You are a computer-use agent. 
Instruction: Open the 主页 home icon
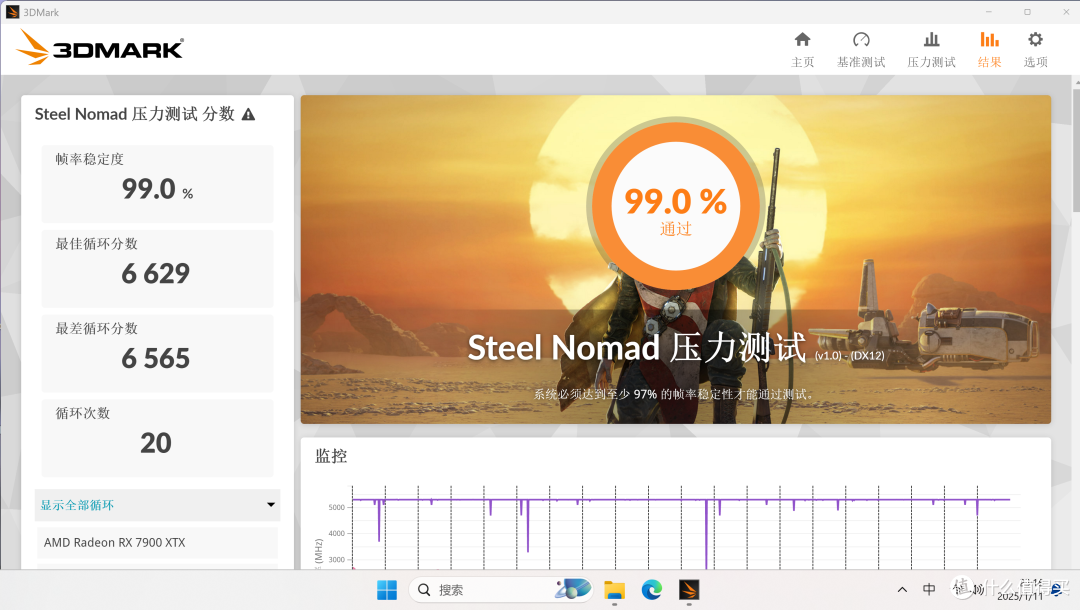click(x=802, y=39)
